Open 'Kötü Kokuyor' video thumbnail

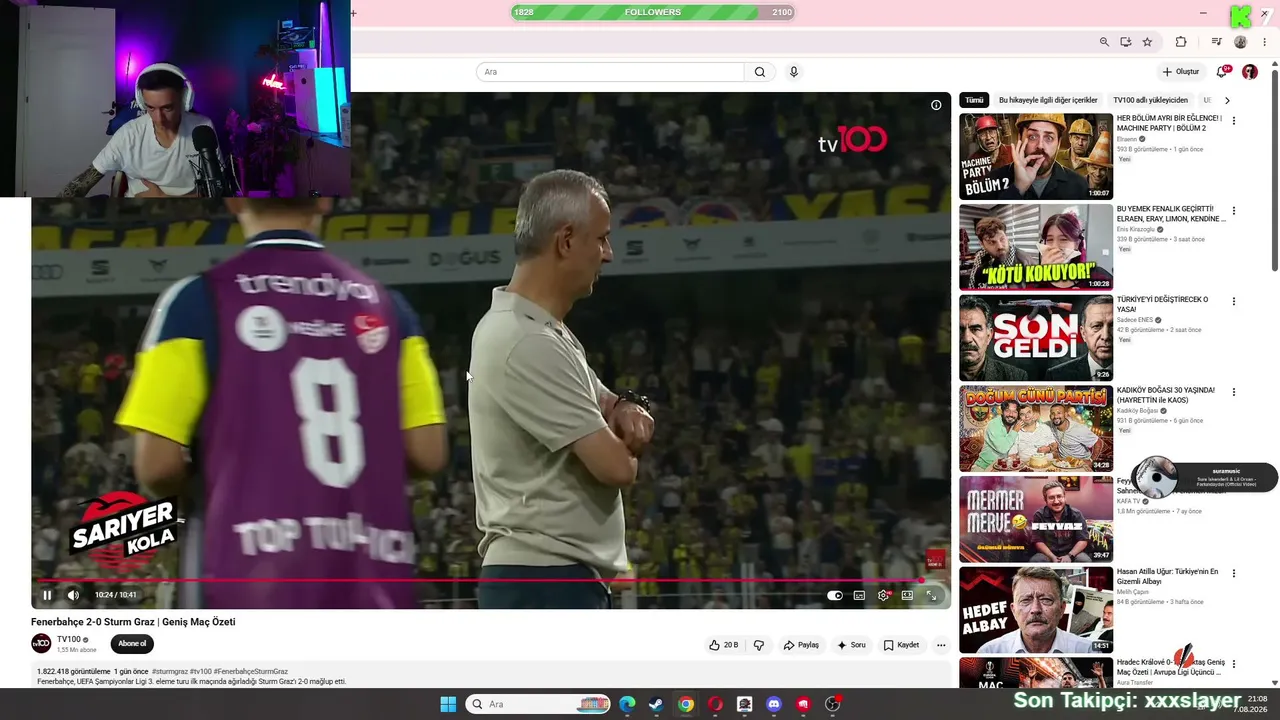(x=1036, y=247)
